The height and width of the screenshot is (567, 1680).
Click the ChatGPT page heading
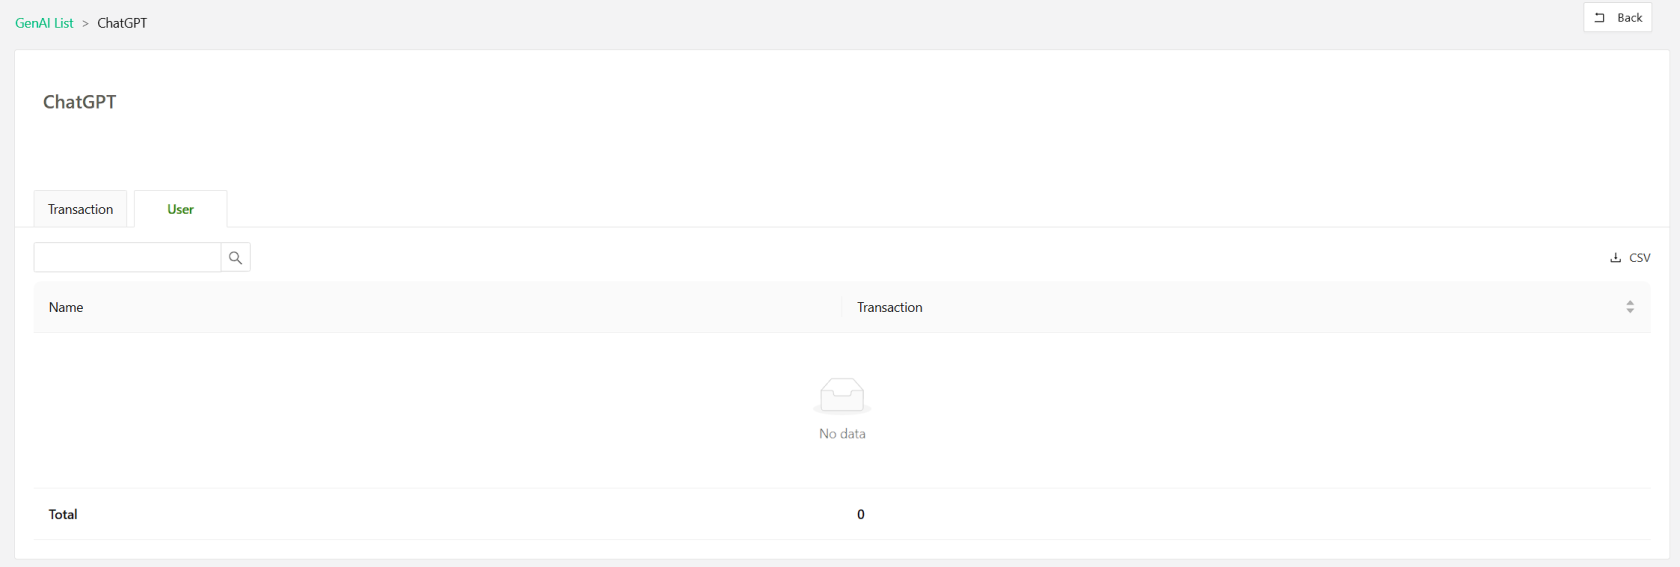click(80, 102)
